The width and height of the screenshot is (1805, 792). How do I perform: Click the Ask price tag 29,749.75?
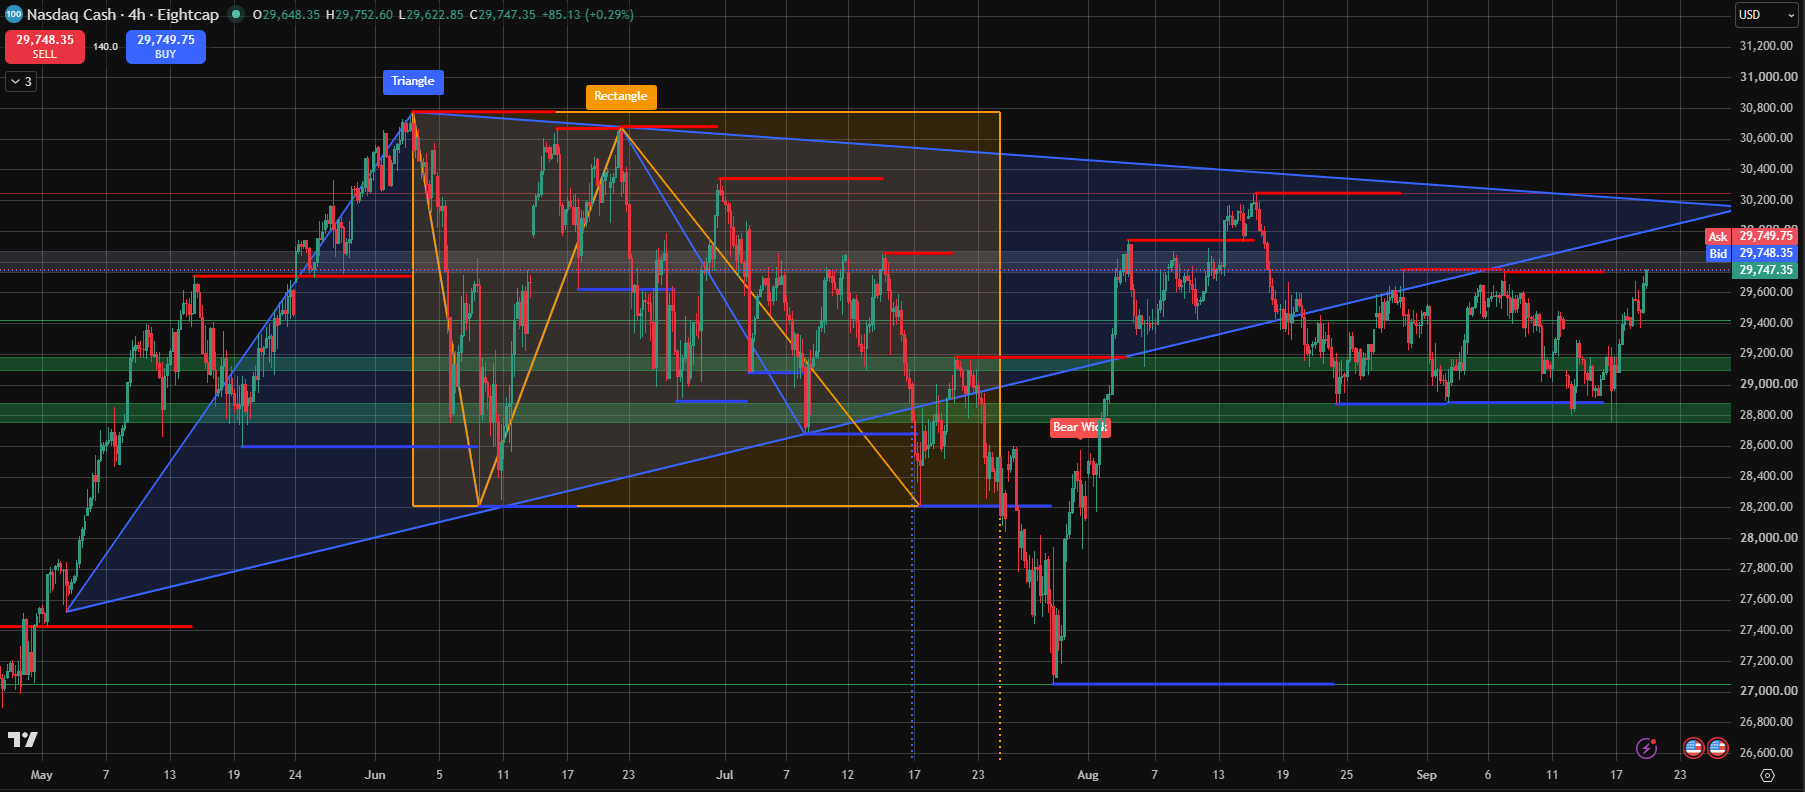tap(1751, 236)
